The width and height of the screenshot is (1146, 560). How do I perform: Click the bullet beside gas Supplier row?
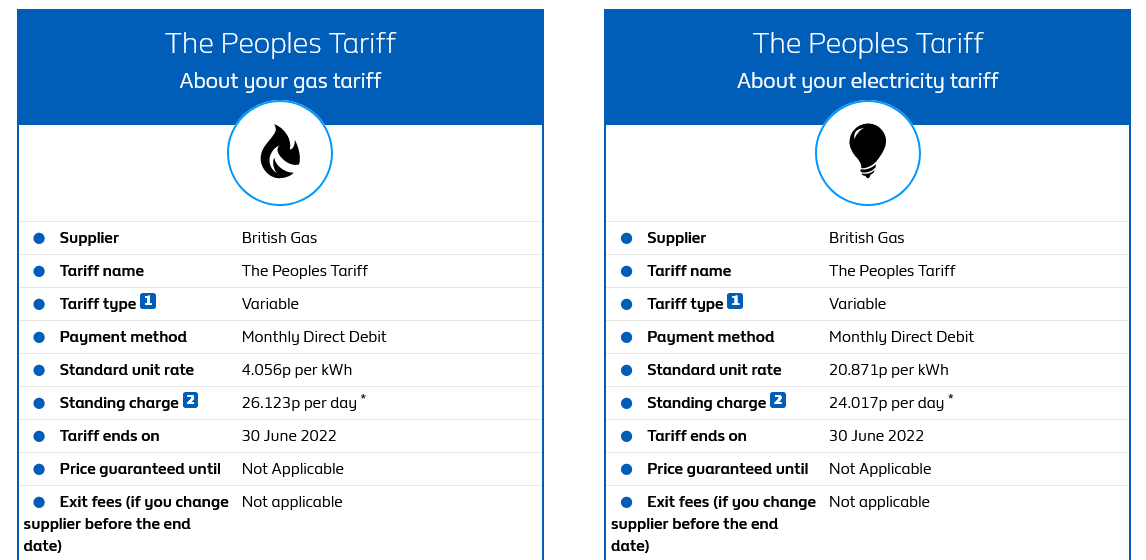click(39, 238)
